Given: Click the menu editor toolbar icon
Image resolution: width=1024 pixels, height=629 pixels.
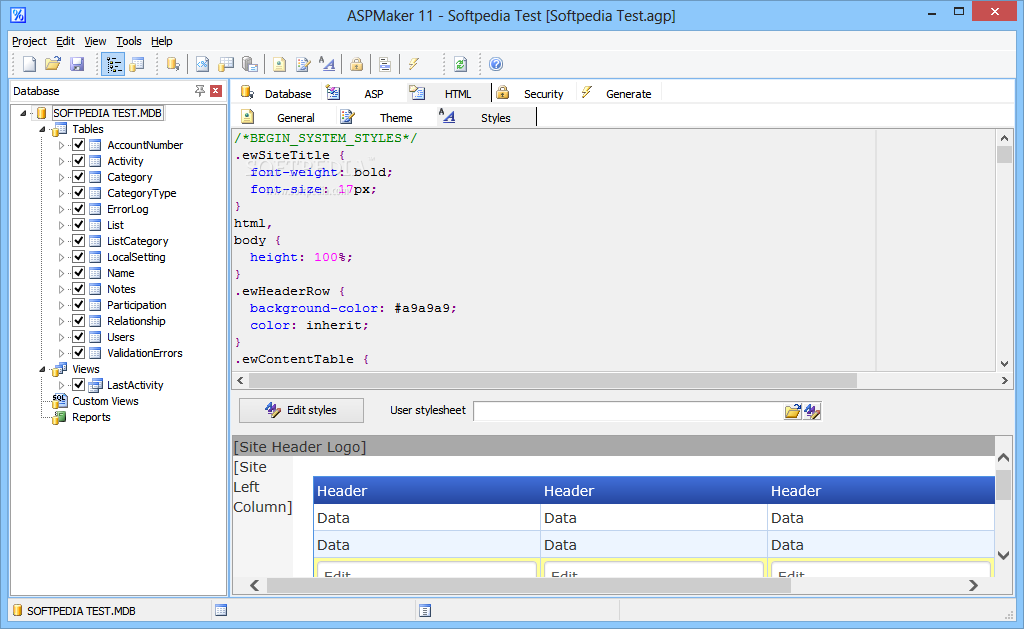Looking at the screenshot, I should [x=385, y=64].
